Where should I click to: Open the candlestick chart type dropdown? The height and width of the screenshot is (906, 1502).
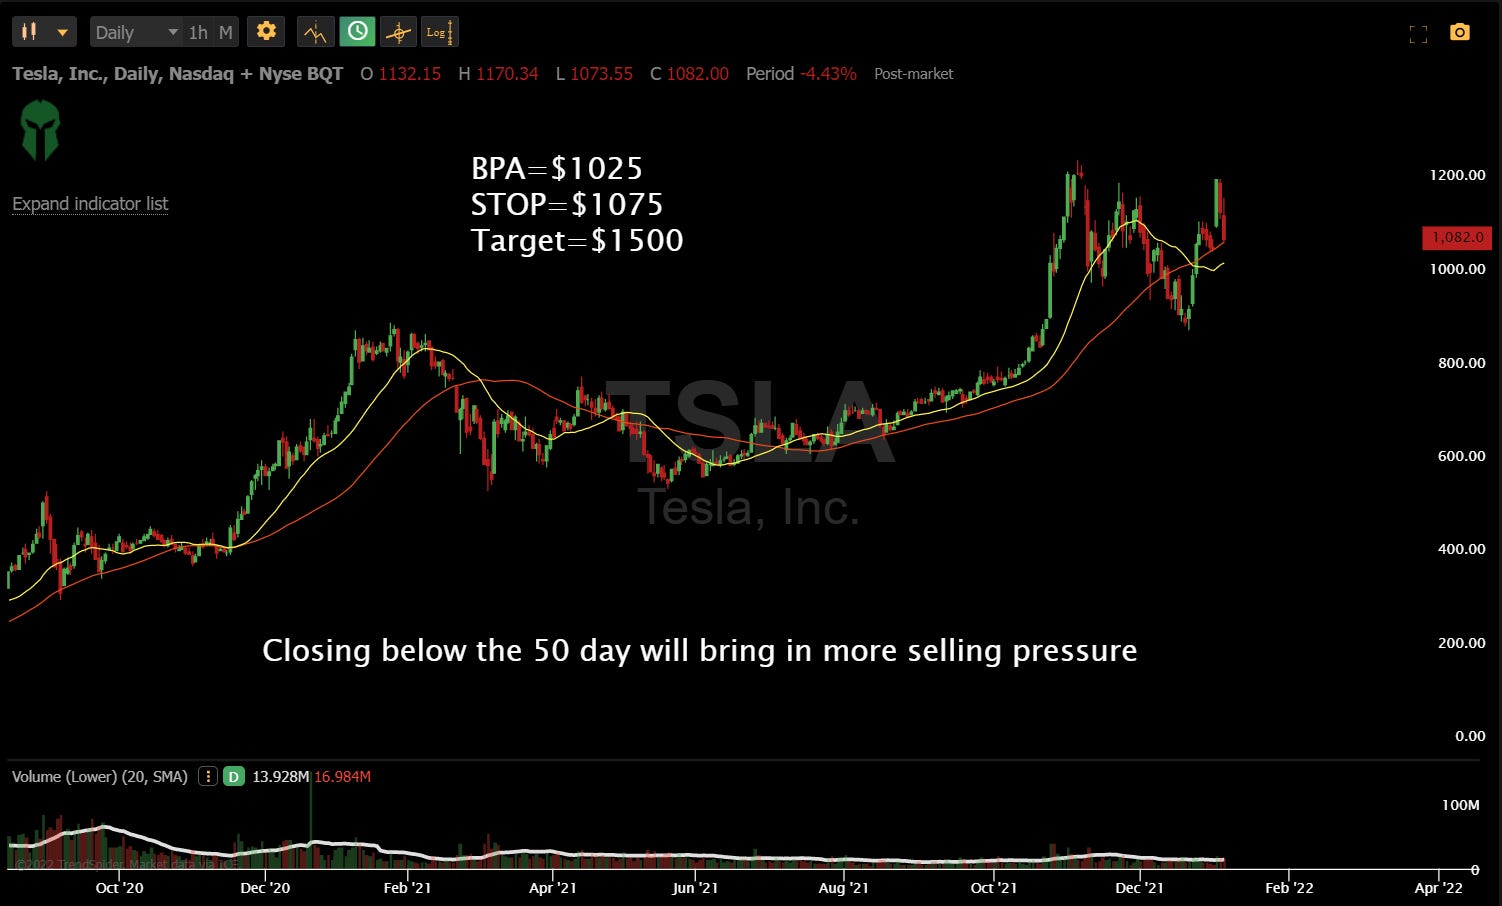tap(45, 32)
